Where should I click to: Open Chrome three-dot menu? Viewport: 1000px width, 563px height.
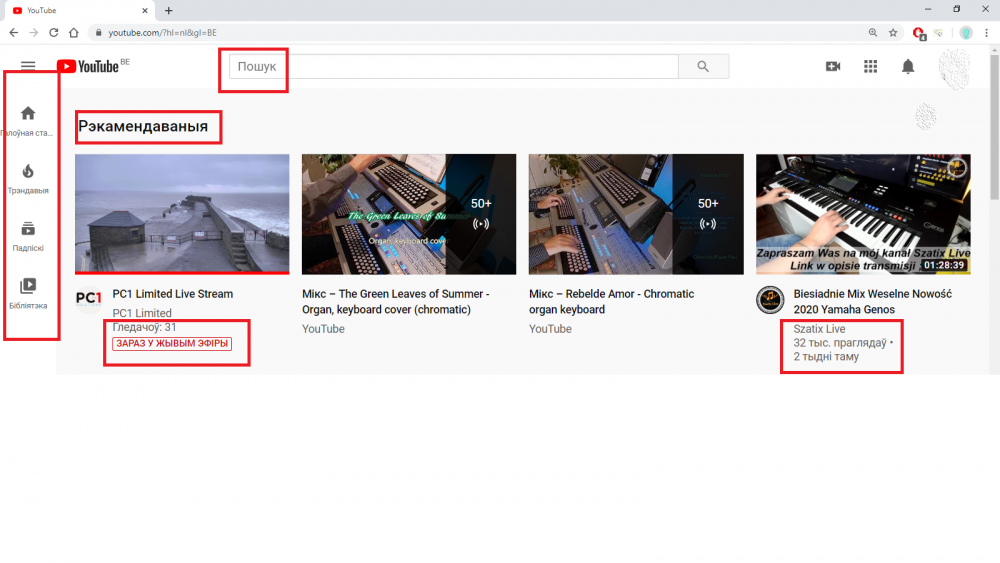pyautogui.click(x=987, y=33)
